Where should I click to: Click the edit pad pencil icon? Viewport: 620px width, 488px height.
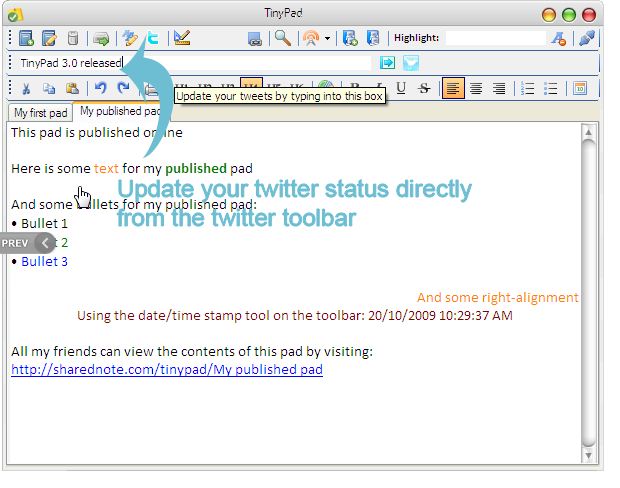click(49, 38)
